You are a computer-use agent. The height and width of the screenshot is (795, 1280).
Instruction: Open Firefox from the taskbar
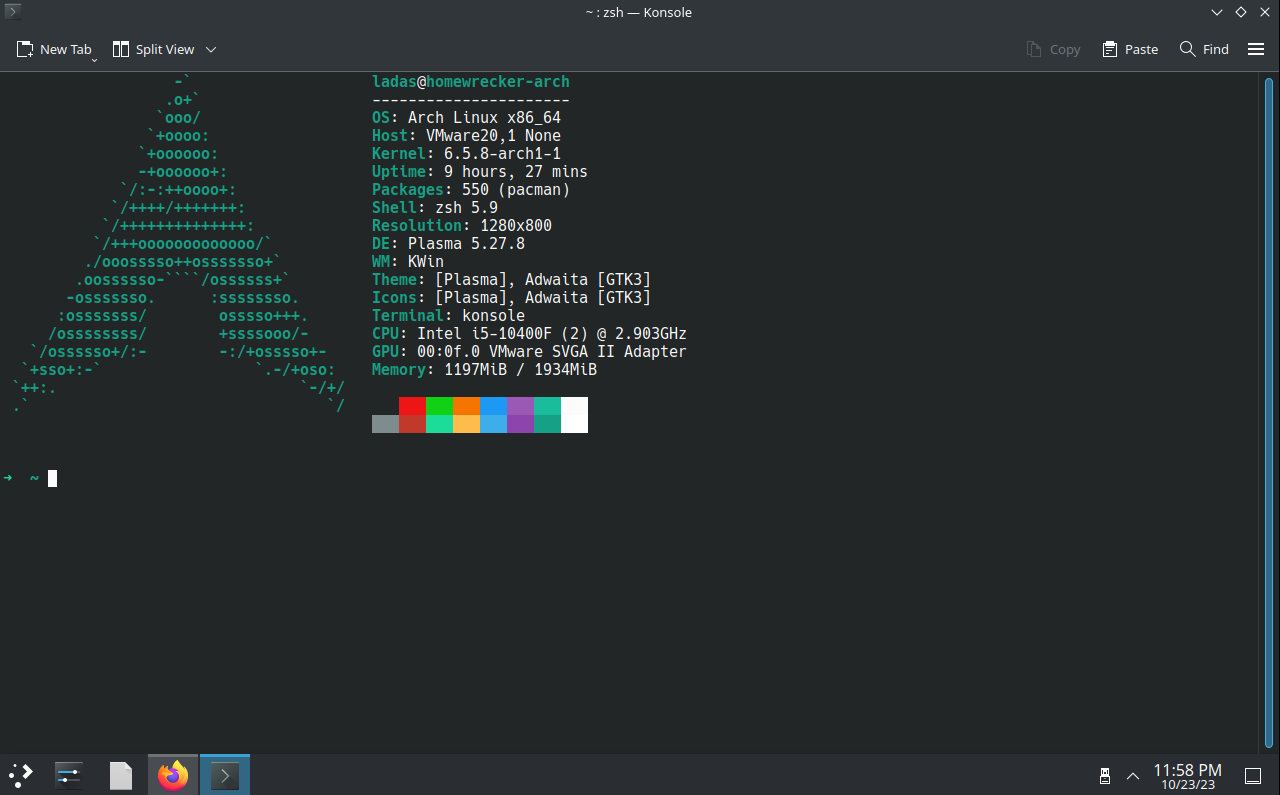(x=173, y=775)
